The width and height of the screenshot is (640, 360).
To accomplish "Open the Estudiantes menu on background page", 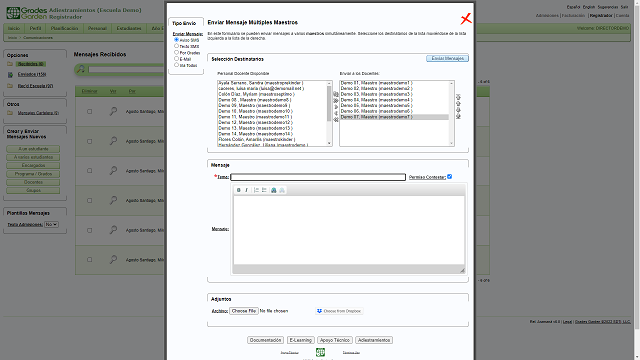I will click(x=129, y=29).
